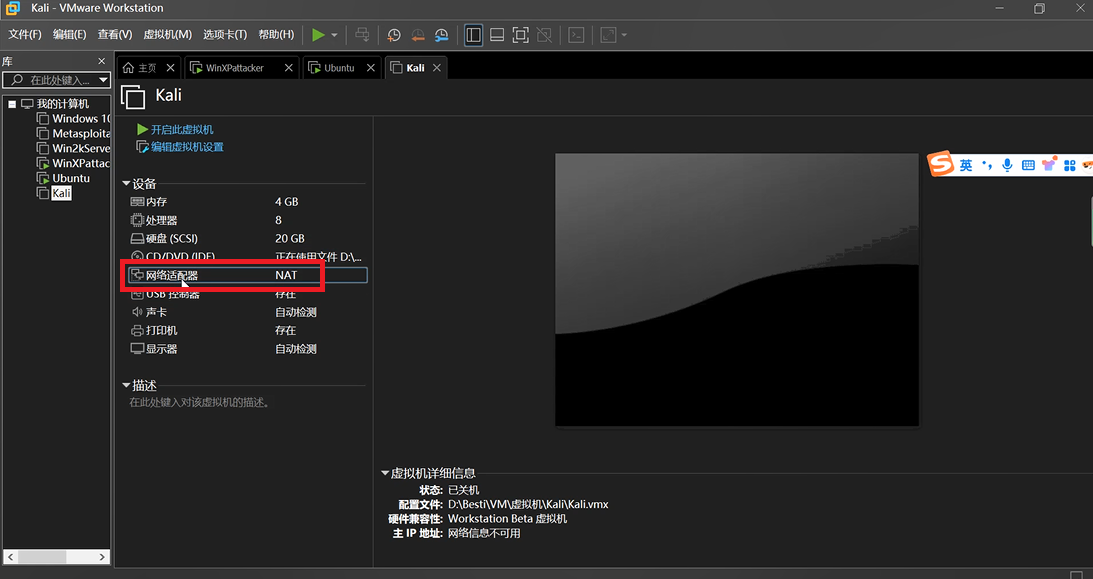Open the 查看(V) menu
The height and width of the screenshot is (579, 1093).
click(x=115, y=34)
